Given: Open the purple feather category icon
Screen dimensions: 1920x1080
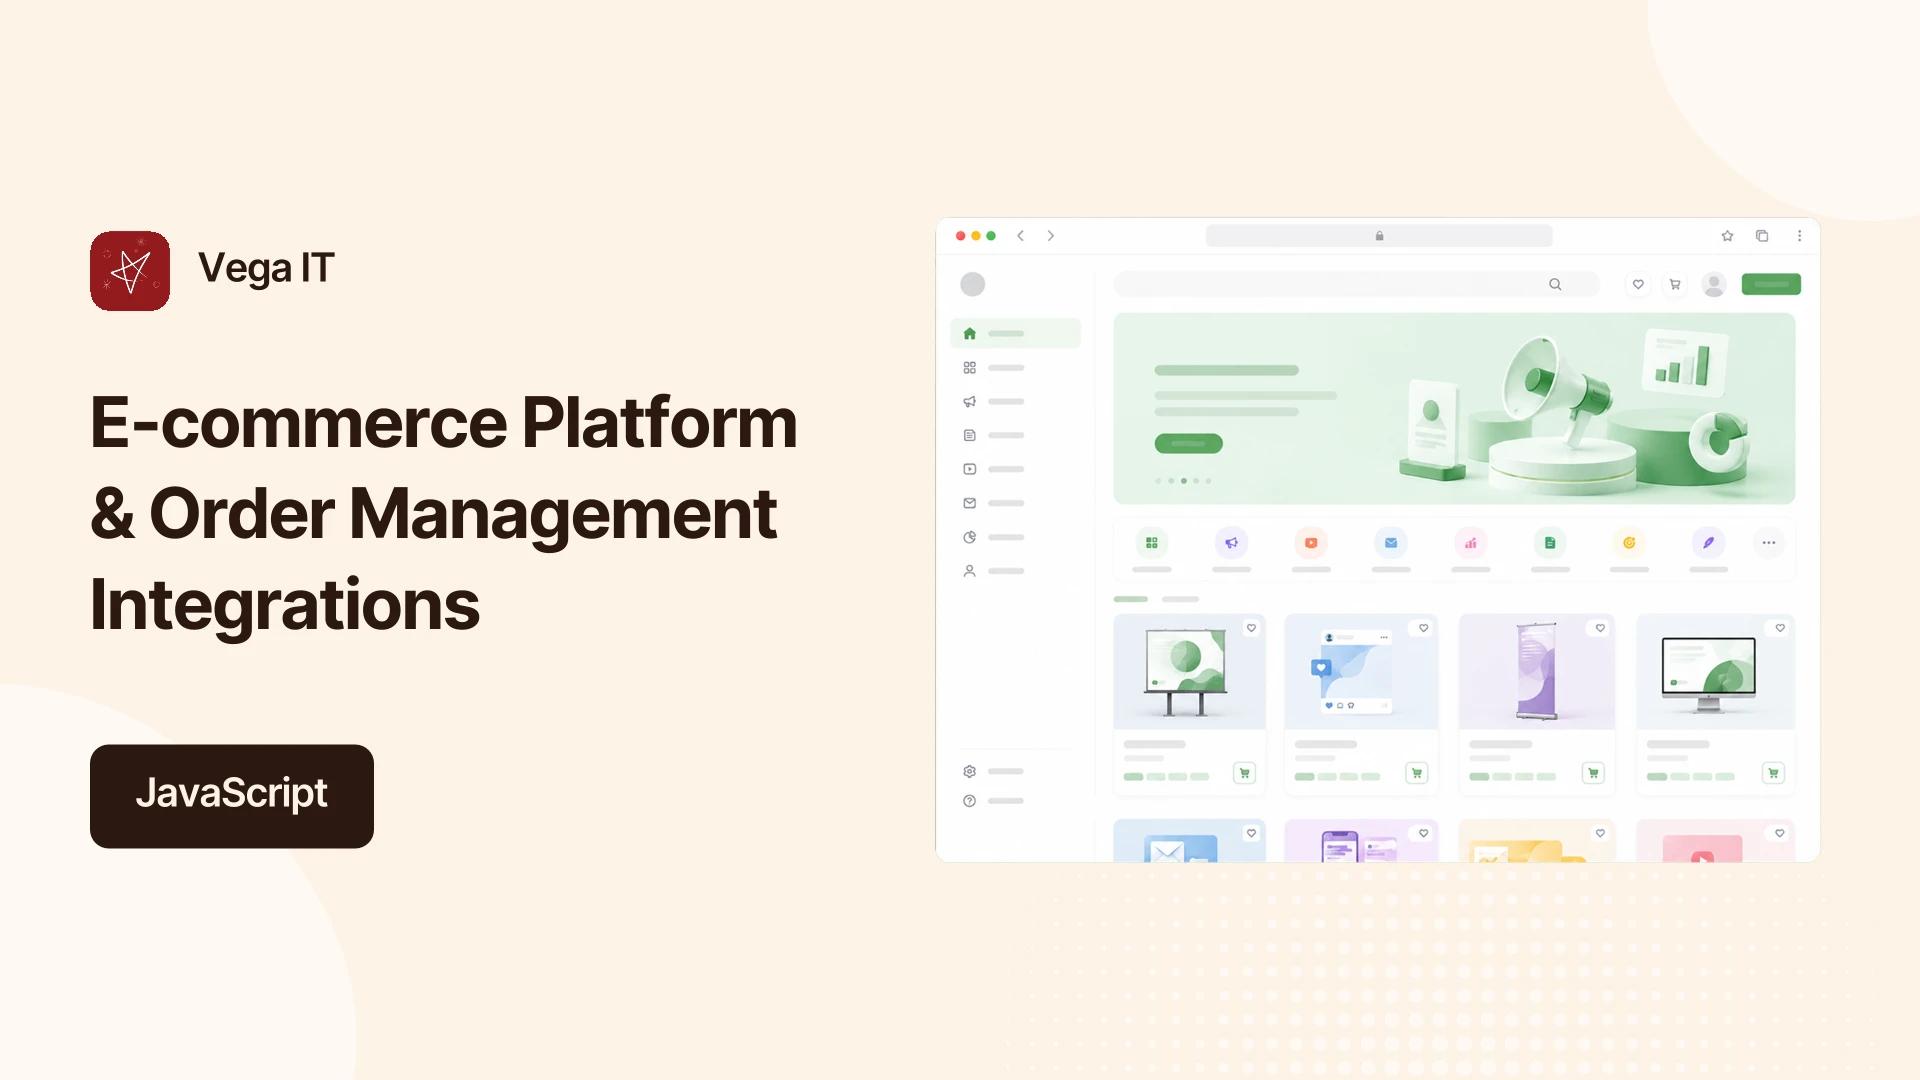Looking at the screenshot, I should 1709,543.
